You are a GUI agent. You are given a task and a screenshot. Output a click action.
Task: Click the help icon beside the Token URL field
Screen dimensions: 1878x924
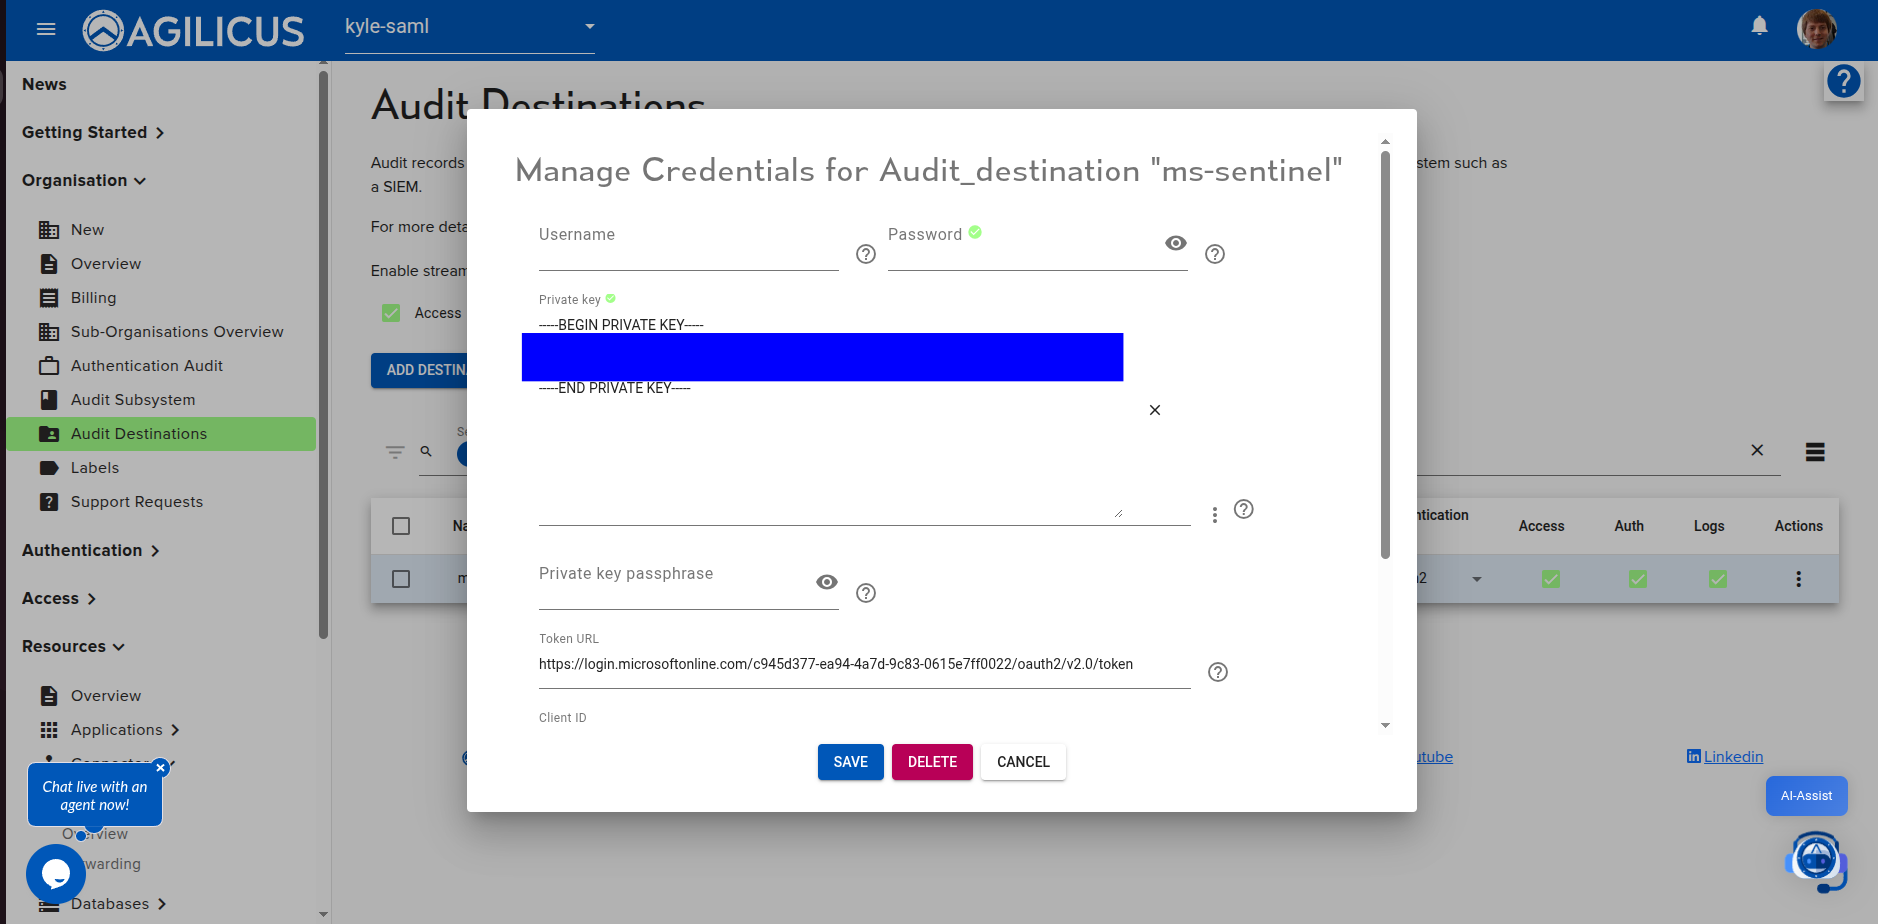(1217, 671)
